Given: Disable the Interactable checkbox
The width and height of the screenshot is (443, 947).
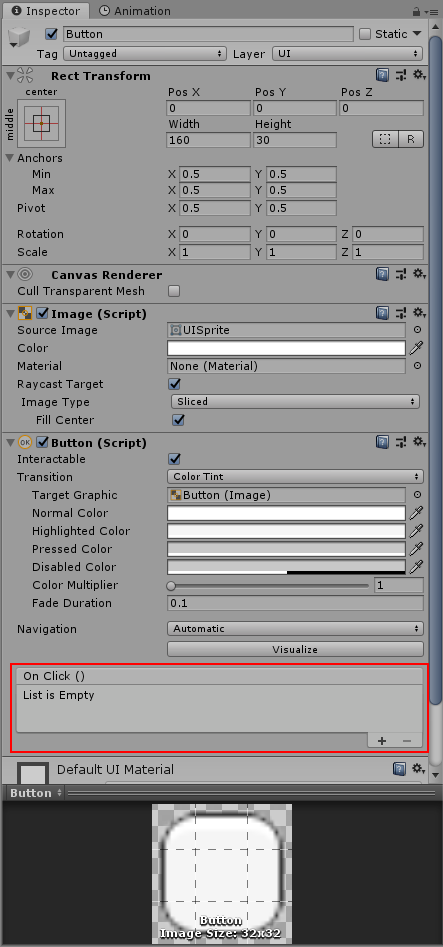Looking at the screenshot, I should coord(174,459).
